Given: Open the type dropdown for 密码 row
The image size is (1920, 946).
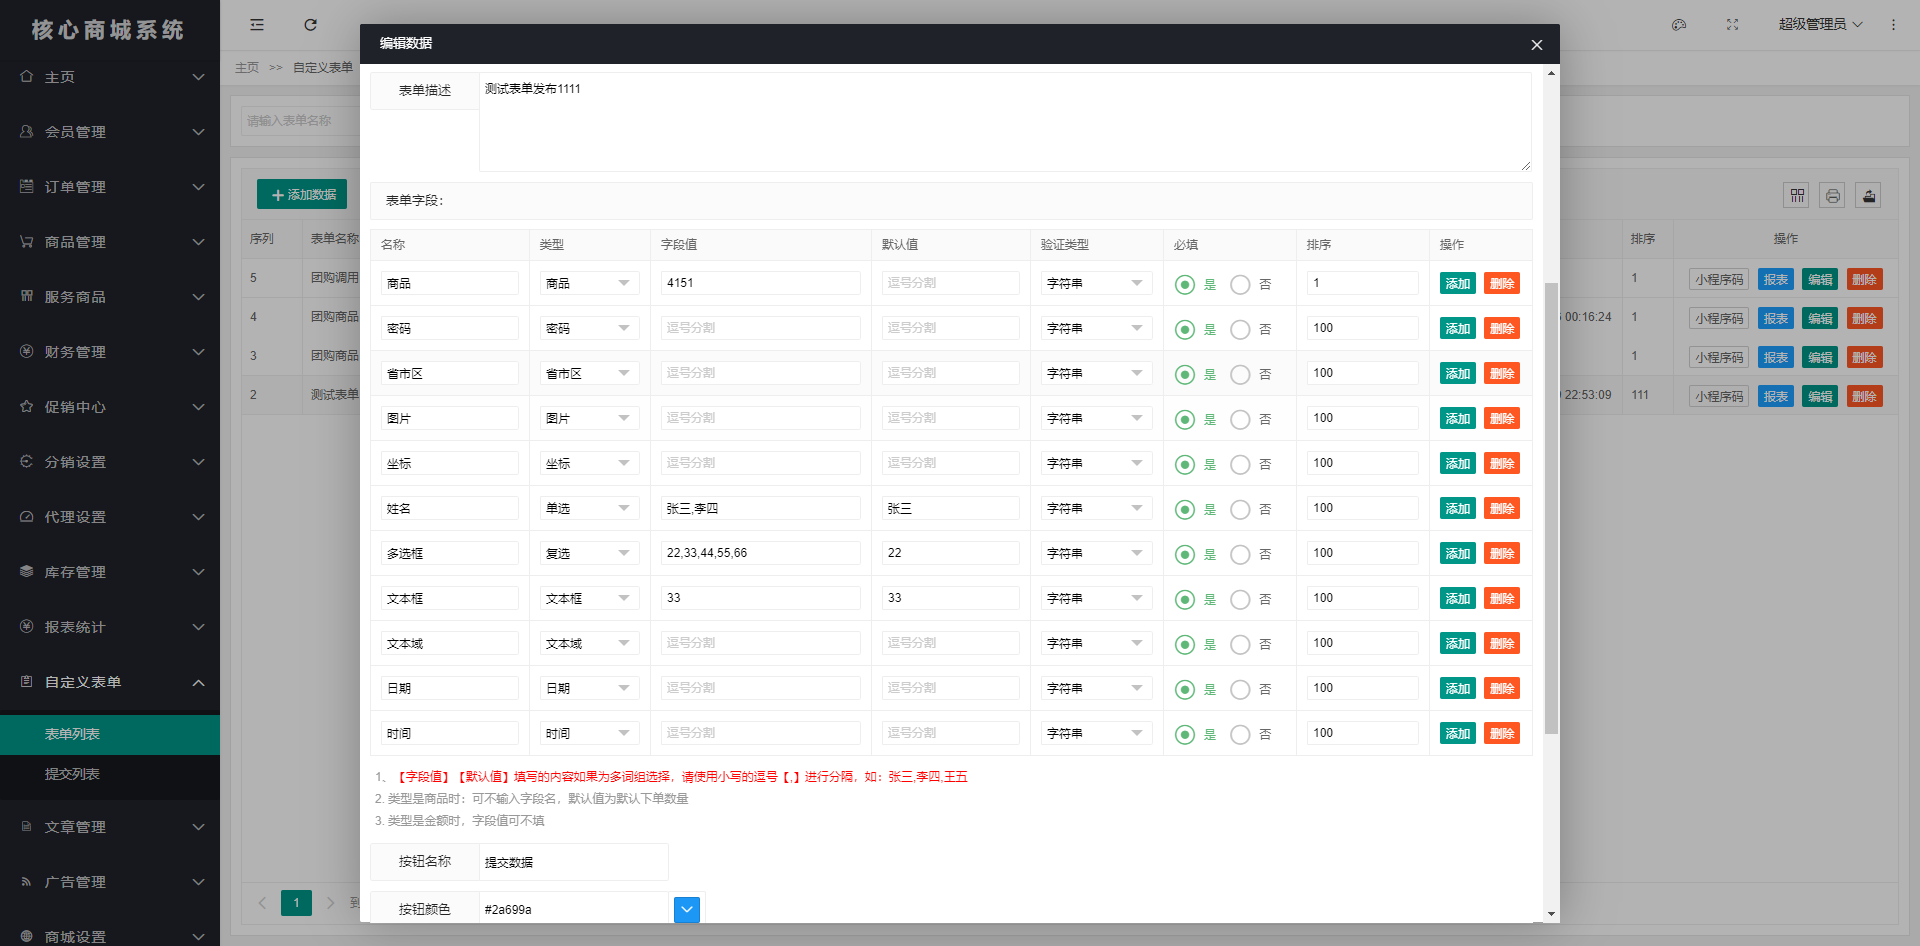Looking at the screenshot, I should point(590,328).
